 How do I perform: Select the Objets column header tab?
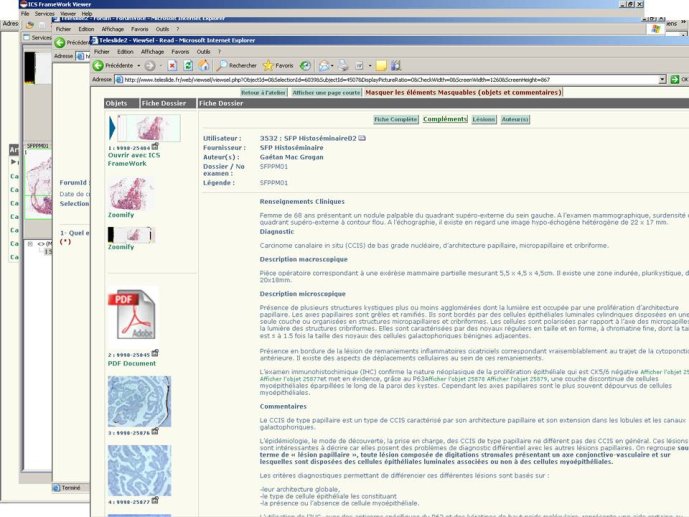coord(121,103)
